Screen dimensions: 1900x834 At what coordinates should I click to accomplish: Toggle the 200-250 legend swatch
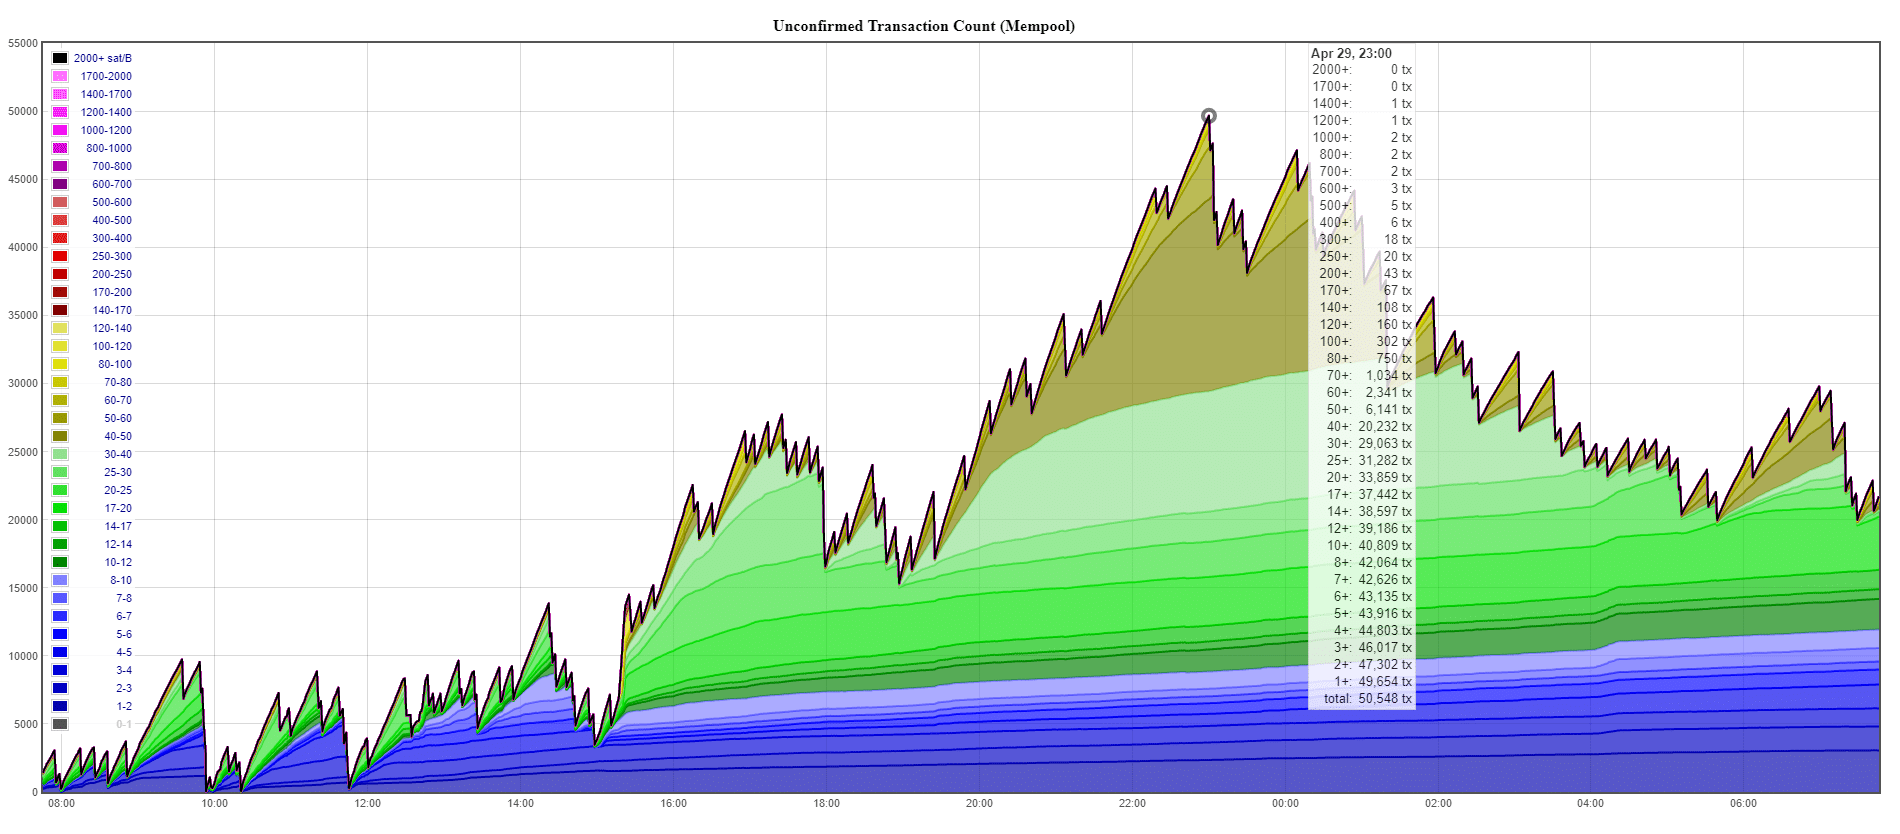tap(60, 274)
